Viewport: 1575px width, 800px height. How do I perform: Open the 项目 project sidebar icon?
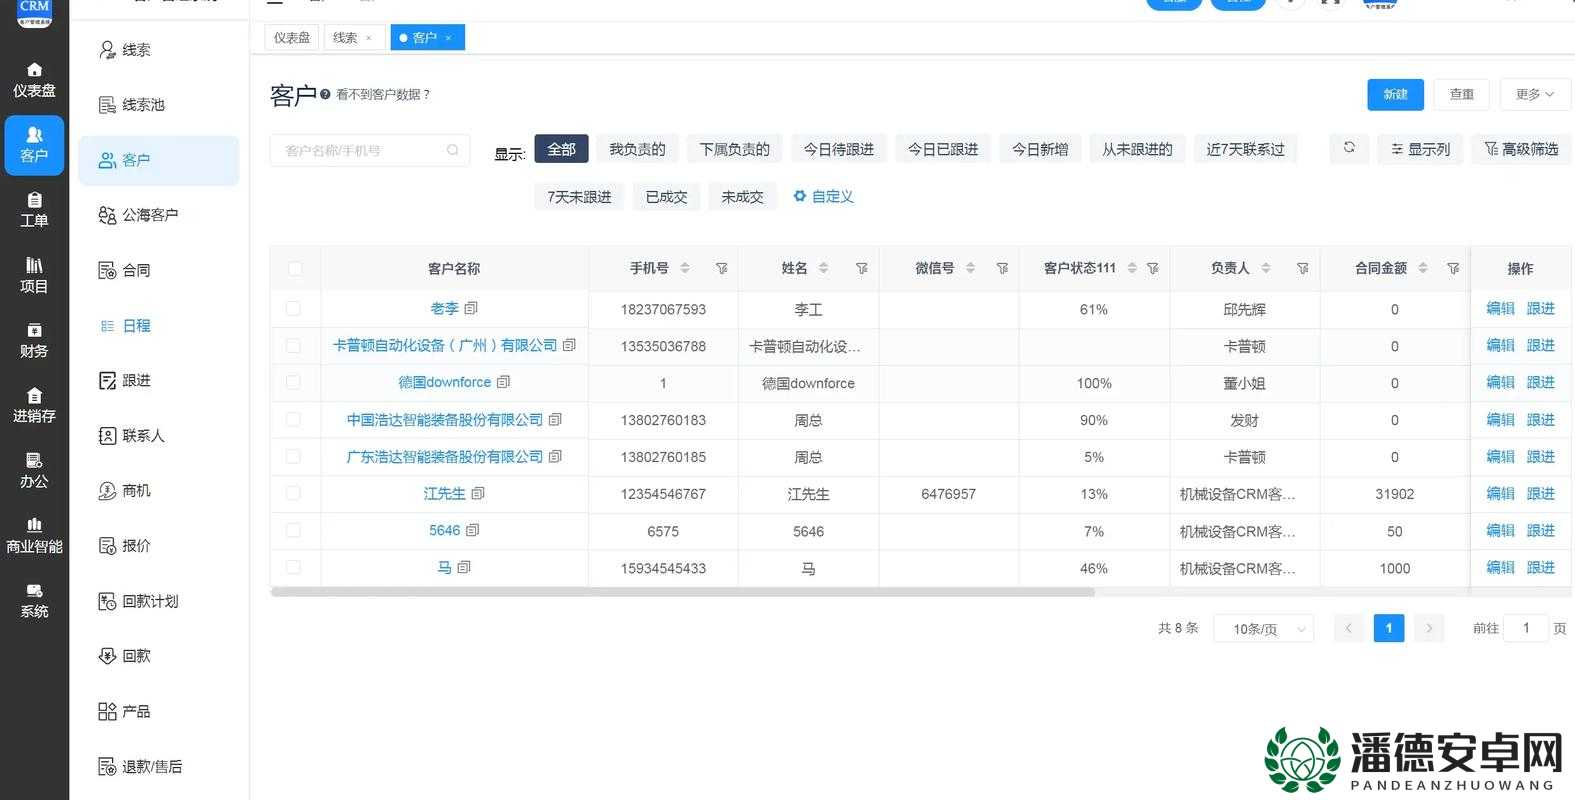tap(34, 275)
